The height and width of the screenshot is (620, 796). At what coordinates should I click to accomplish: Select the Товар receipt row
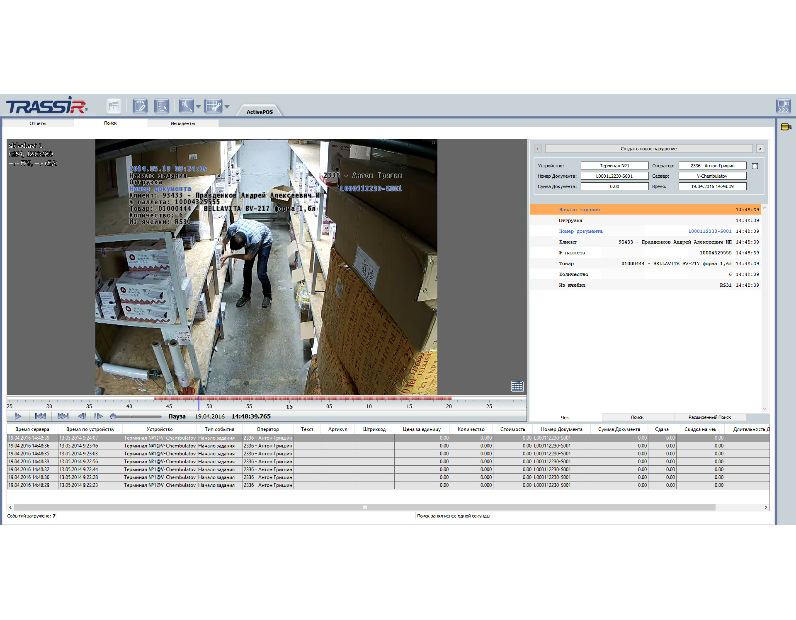(x=645, y=264)
